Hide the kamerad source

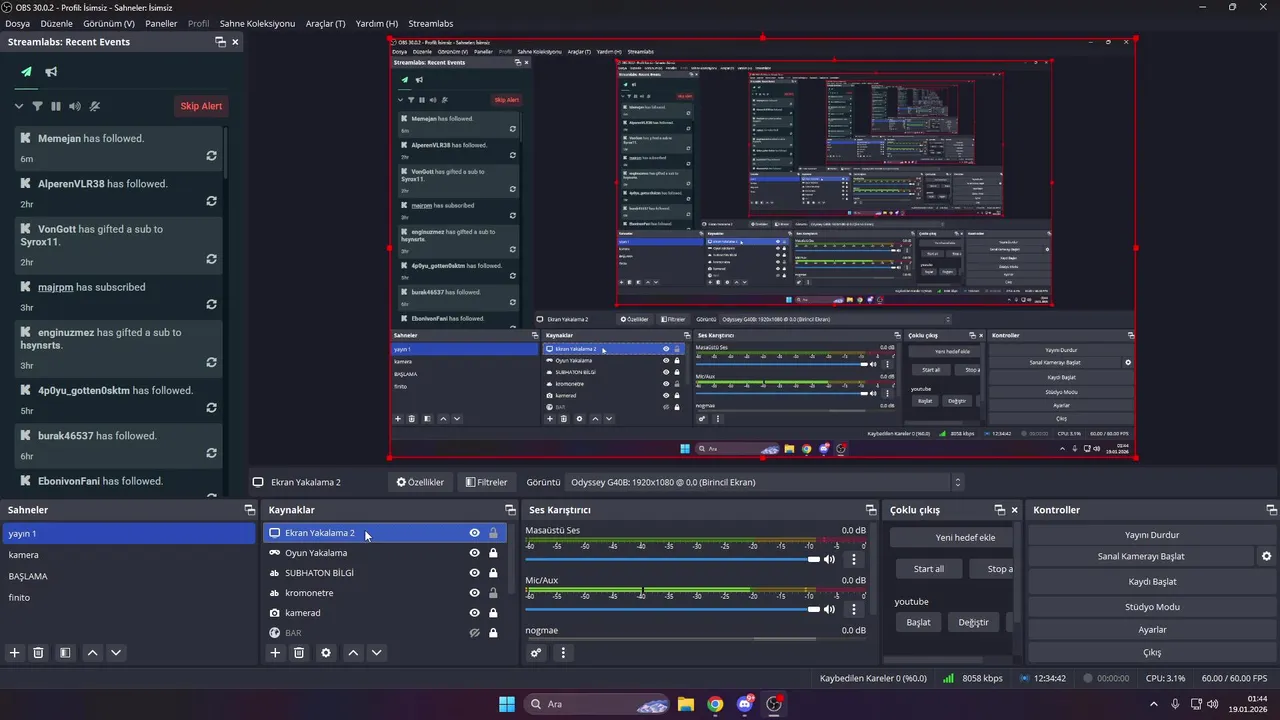[475, 613]
